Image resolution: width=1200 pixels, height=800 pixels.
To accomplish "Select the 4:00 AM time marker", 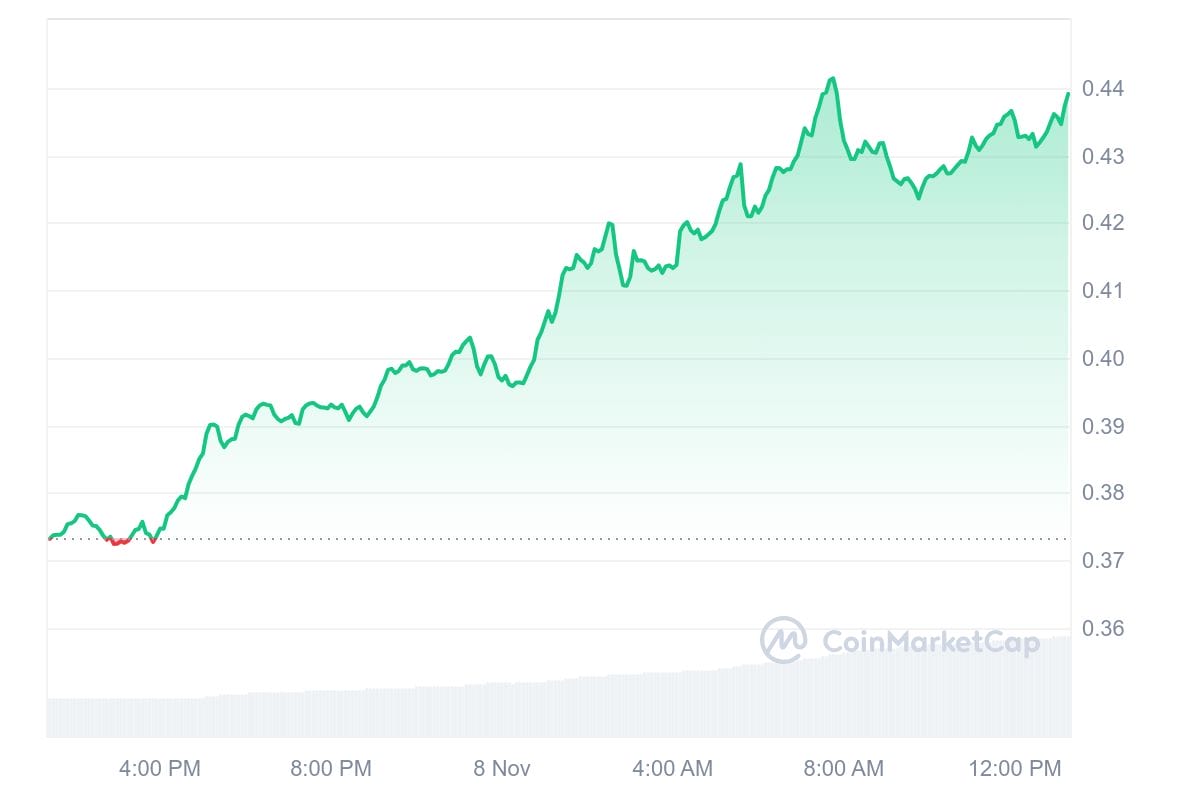I will [672, 768].
